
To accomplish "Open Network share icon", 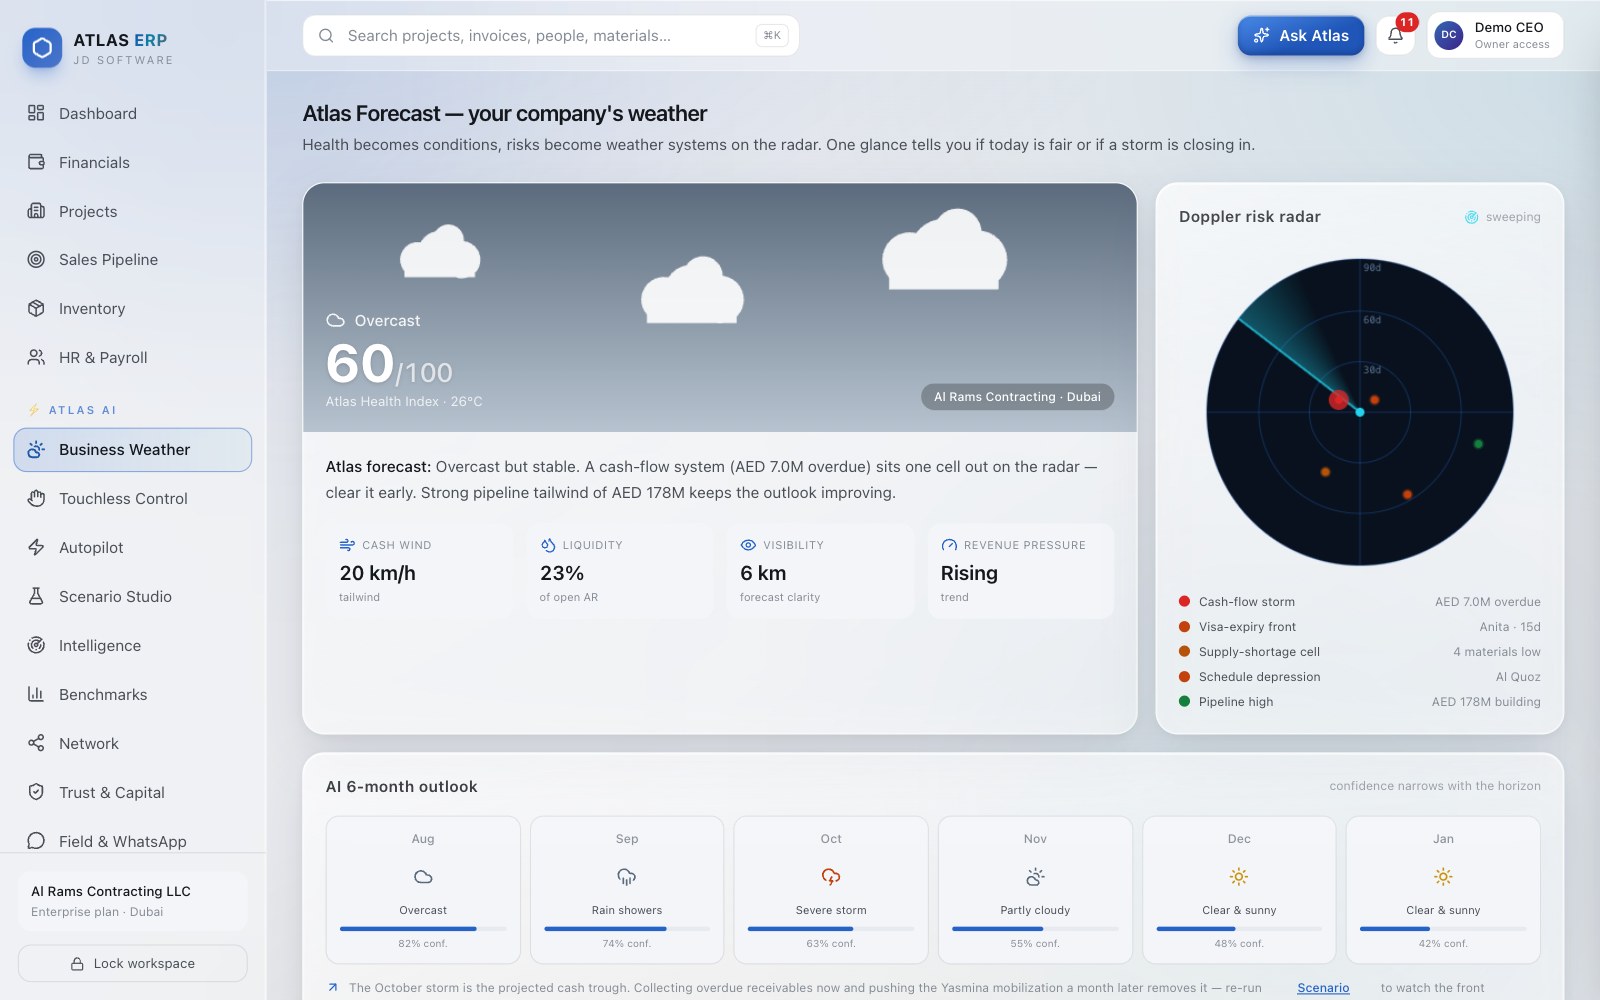I will (x=36, y=743).
